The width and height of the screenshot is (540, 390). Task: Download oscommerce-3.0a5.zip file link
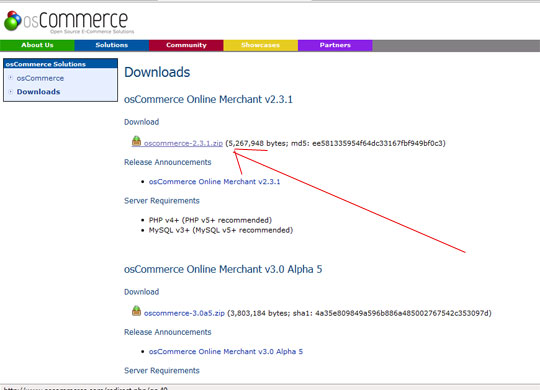(x=184, y=313)
